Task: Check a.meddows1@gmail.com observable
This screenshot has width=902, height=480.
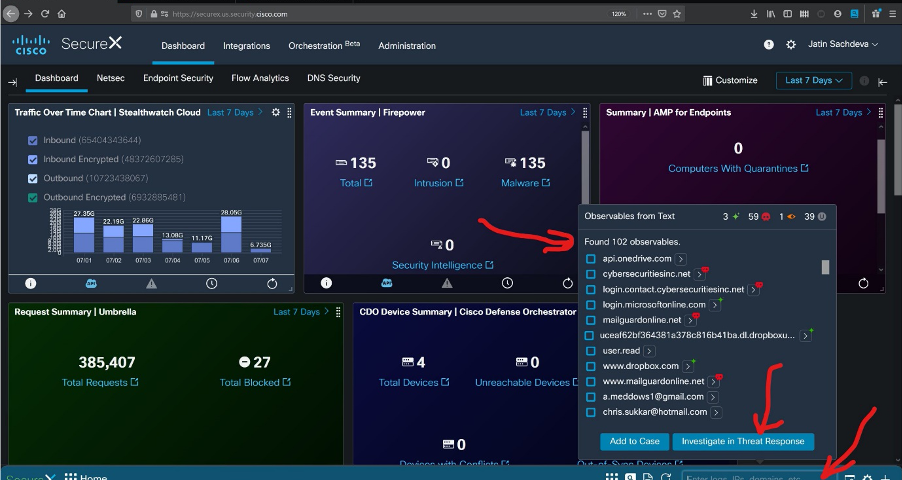Action: 590,397
